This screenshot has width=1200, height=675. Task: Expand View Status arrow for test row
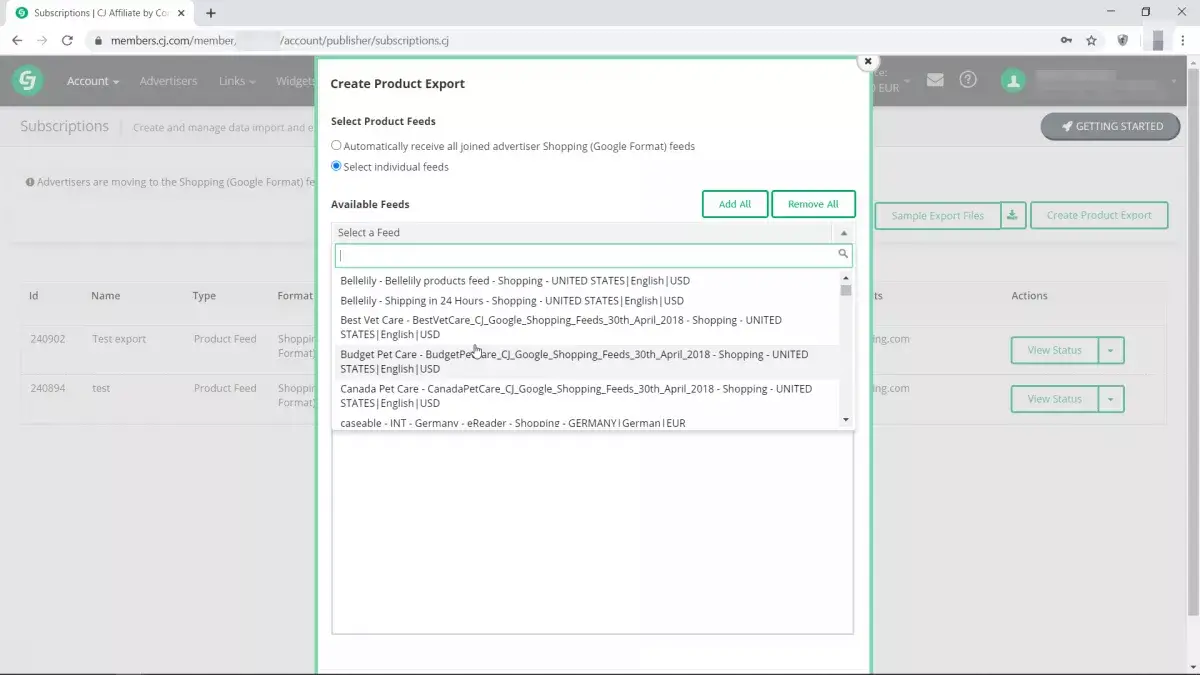1111,399
